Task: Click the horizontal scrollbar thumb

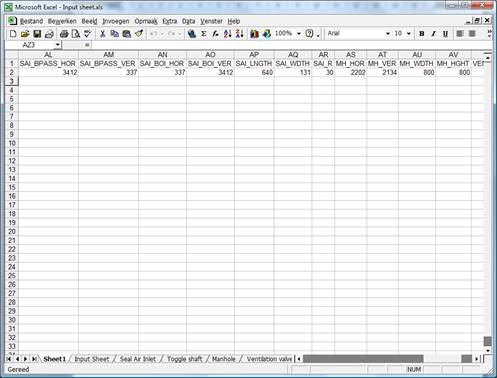Action: tap(363, 359)
